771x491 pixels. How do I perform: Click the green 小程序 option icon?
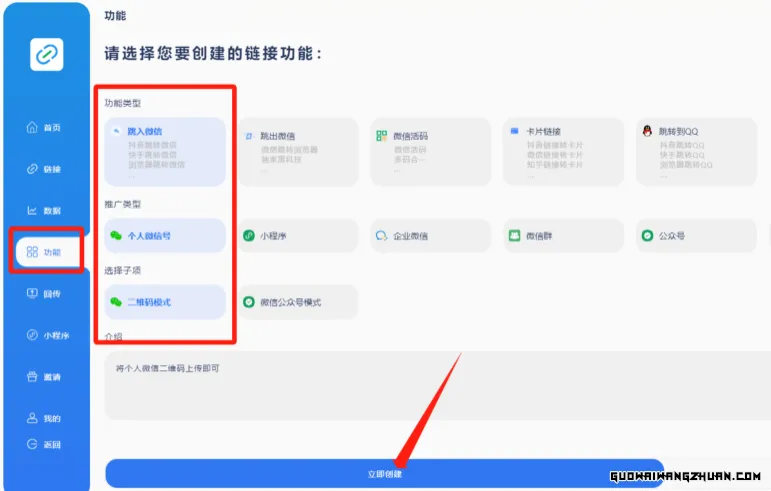pos(249,235)
